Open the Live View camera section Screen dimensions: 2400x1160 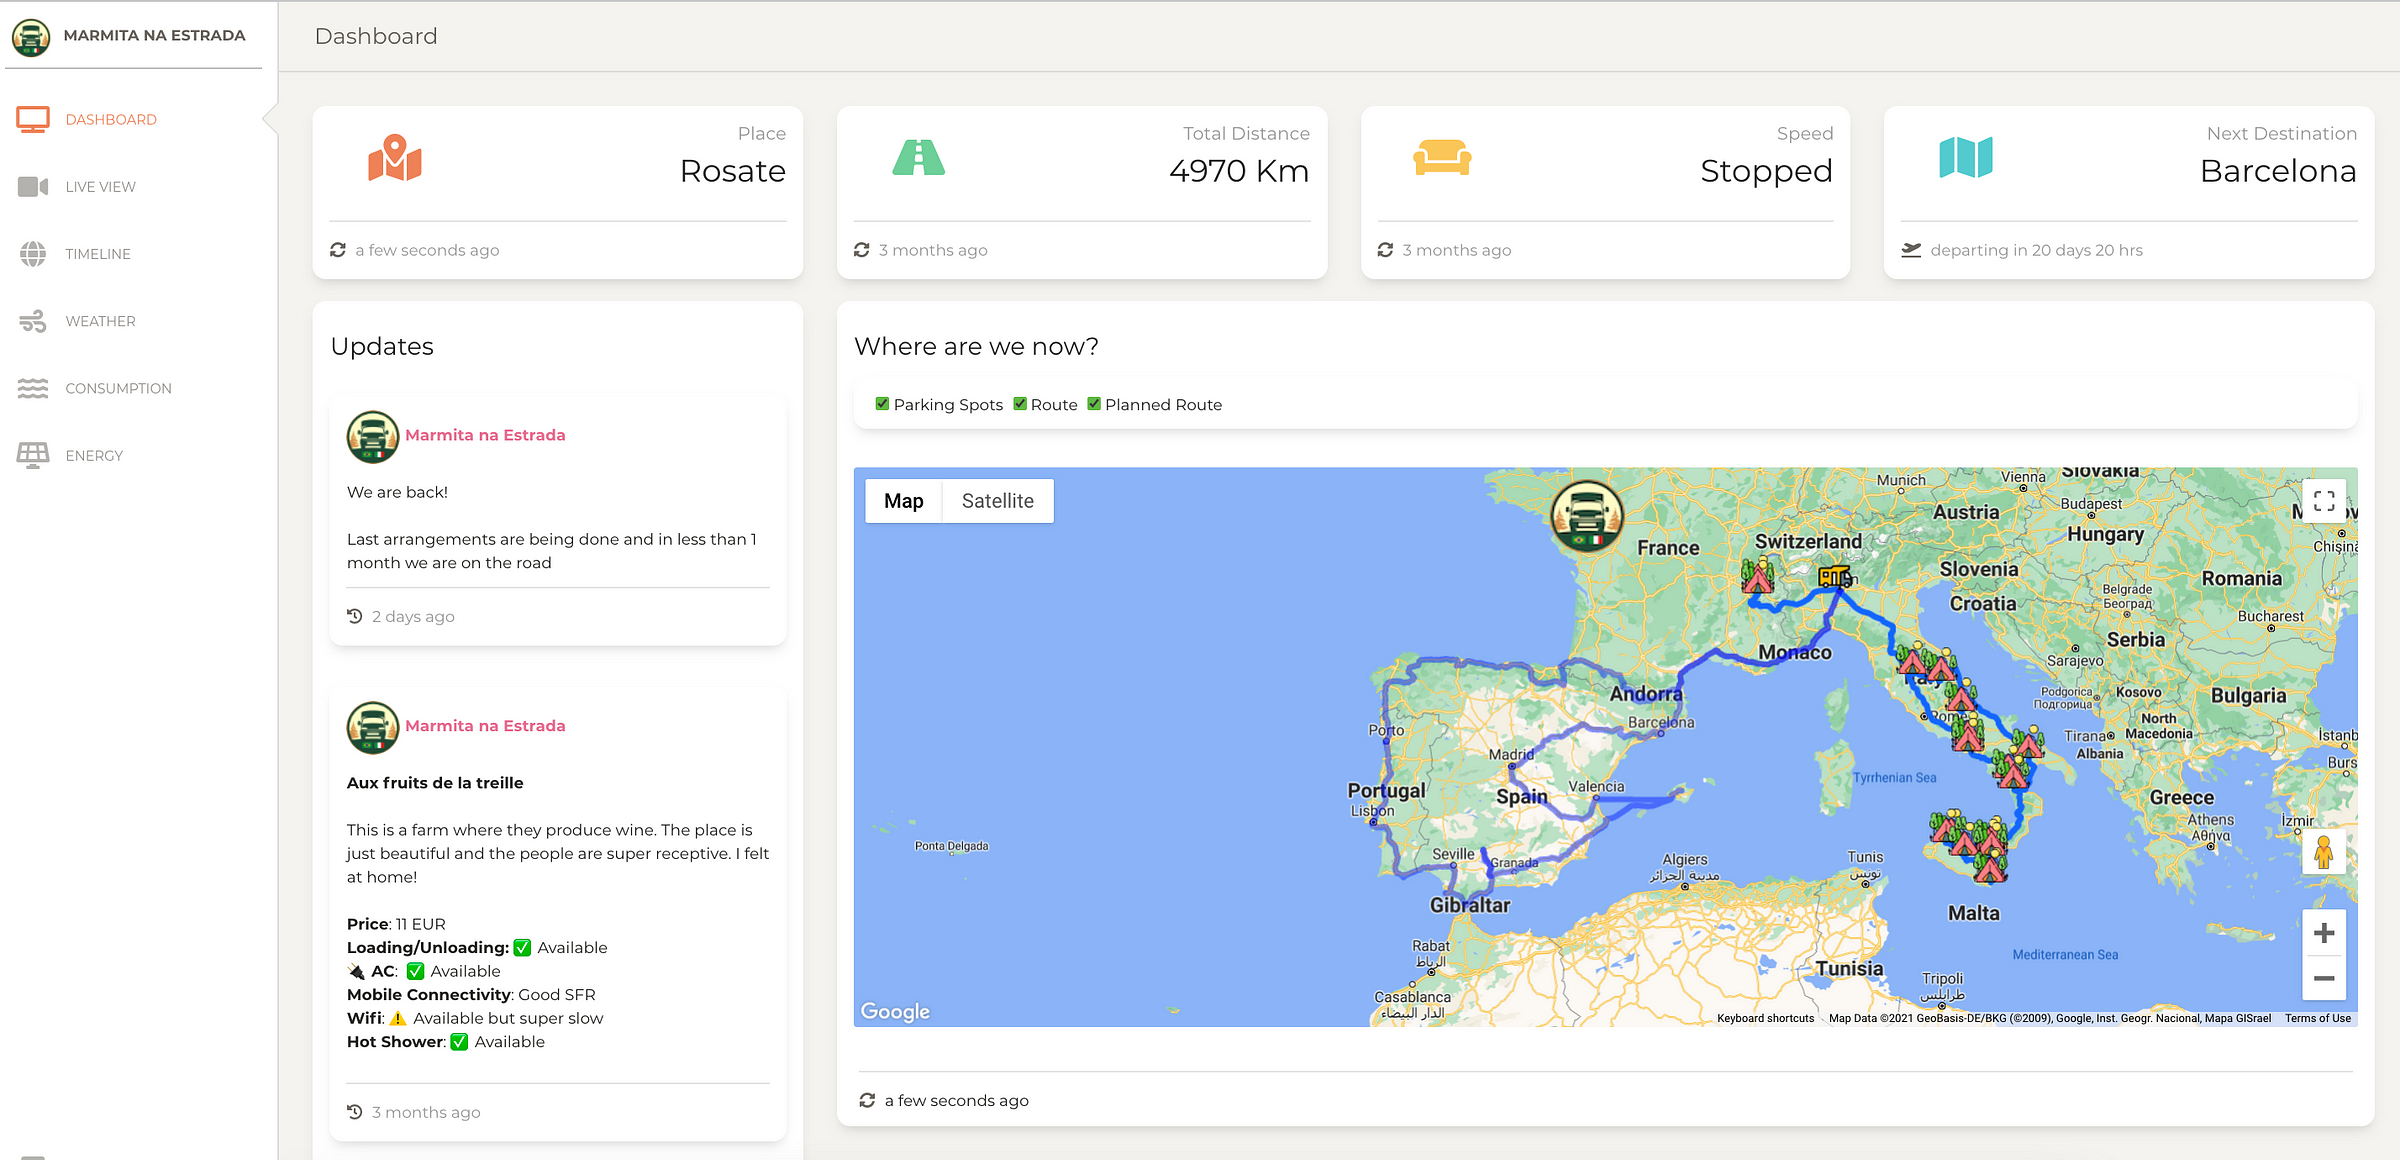tap(100, 186)
